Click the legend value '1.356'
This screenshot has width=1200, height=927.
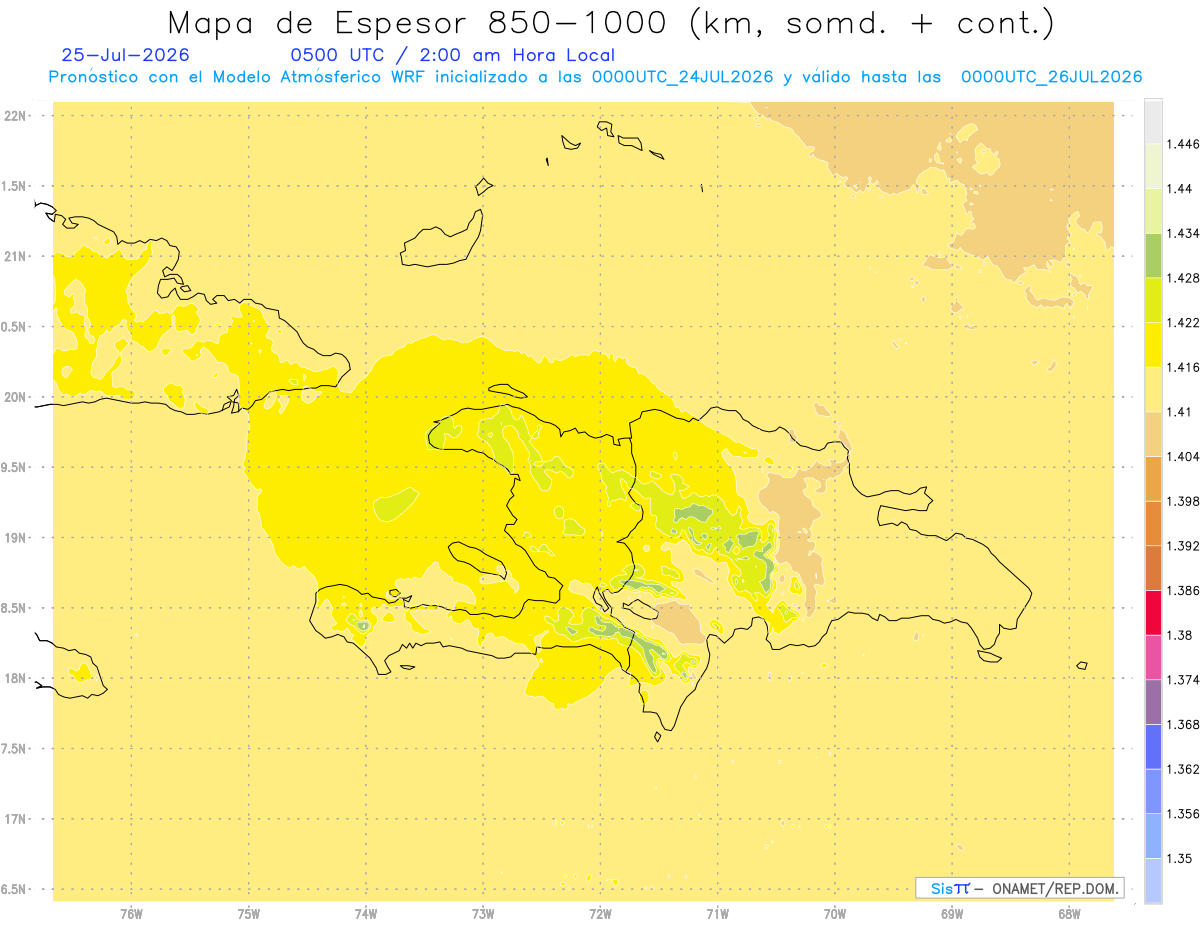[1183, 813]
